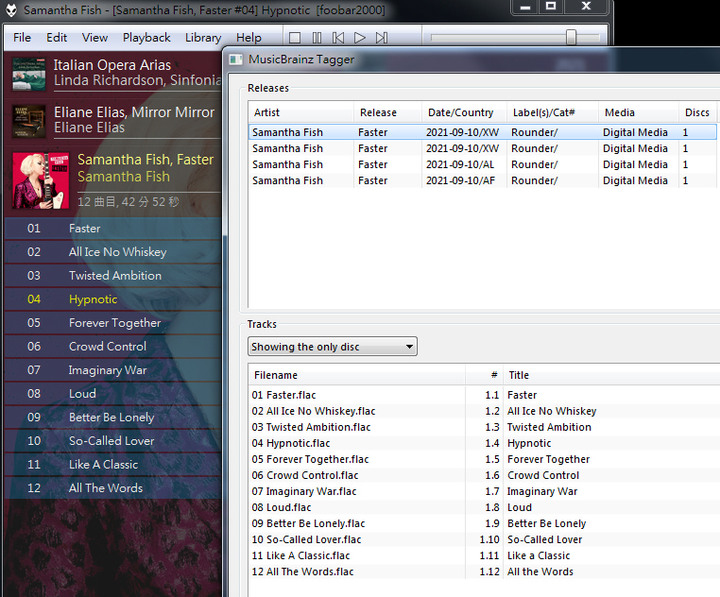The image size is (720, 597).
Task: Click filename '12 All The Words.flac'
Action: point(303,572)
